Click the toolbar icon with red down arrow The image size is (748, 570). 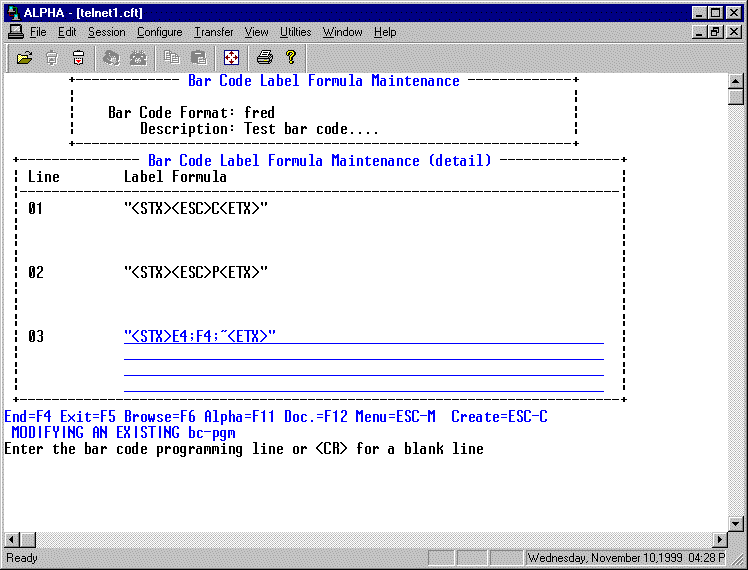[x=78, y=58]
